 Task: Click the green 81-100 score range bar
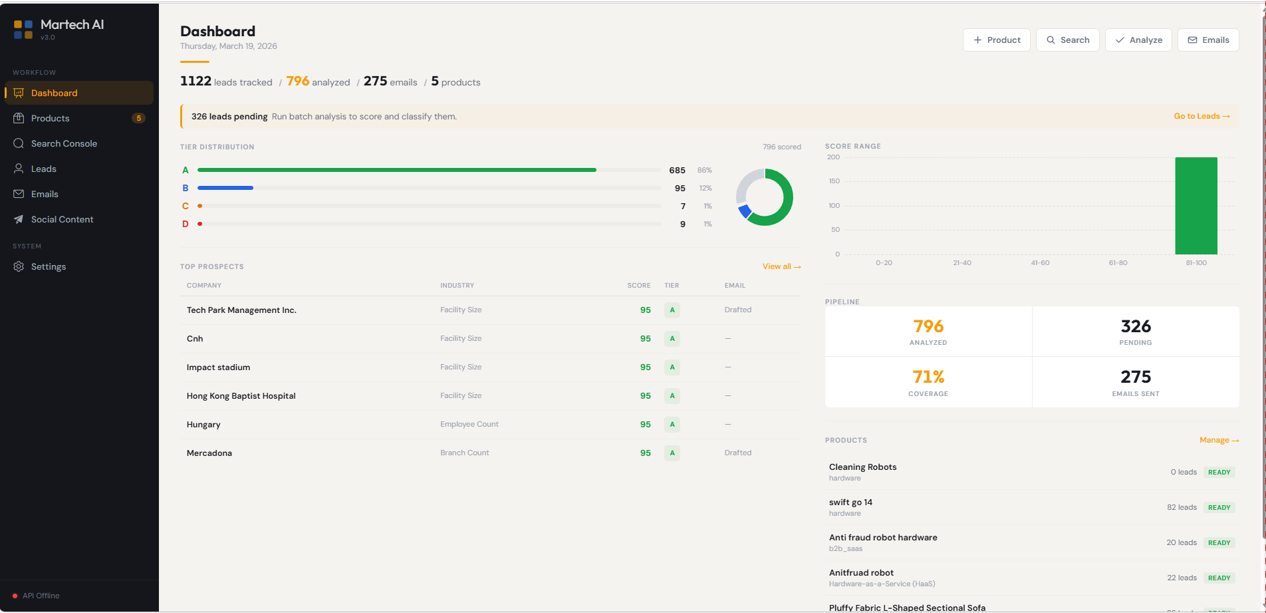tap(1196, 206)
